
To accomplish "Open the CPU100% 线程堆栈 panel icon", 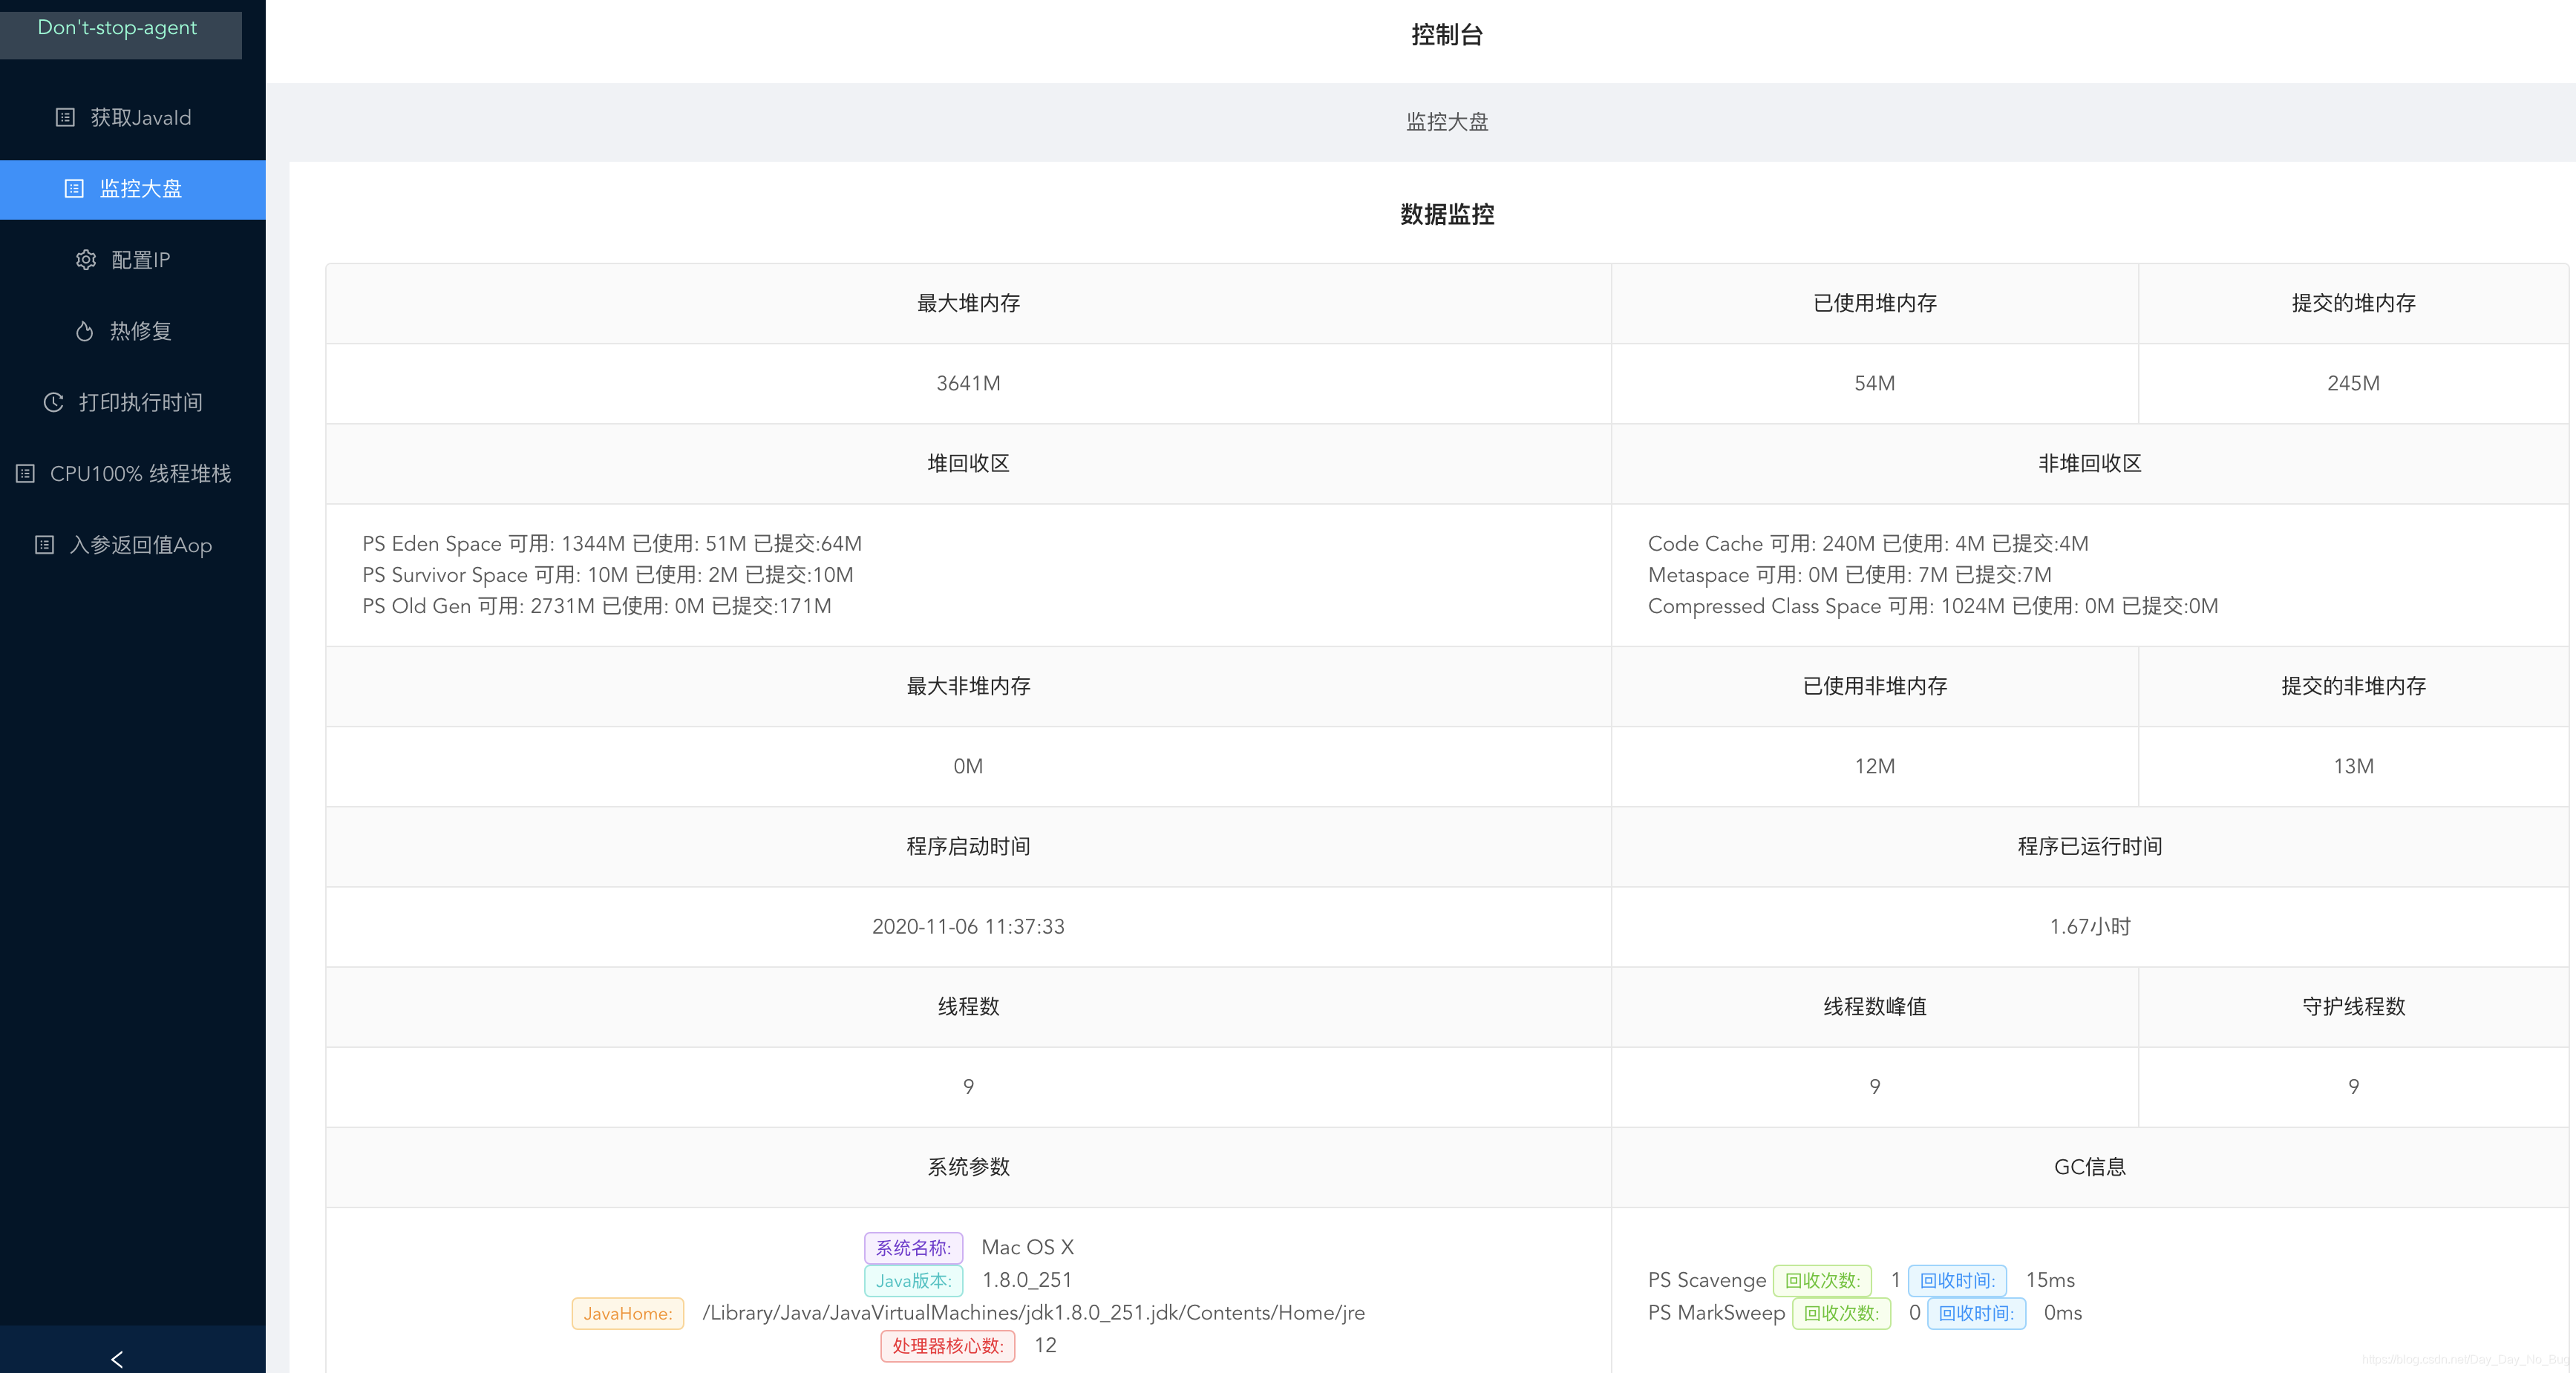I will pyautogui.click(x=25, y=474).
